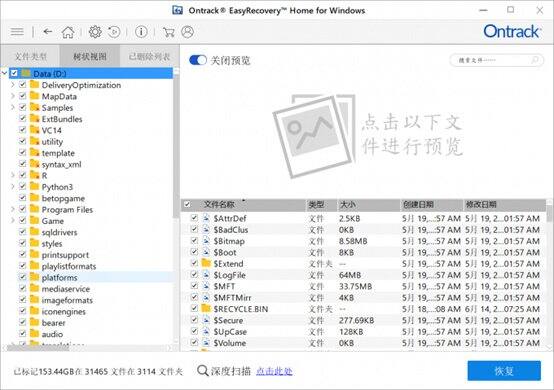Screen dimensions: 554x390
Task: Open the user account icon
Action: [187, 32]
